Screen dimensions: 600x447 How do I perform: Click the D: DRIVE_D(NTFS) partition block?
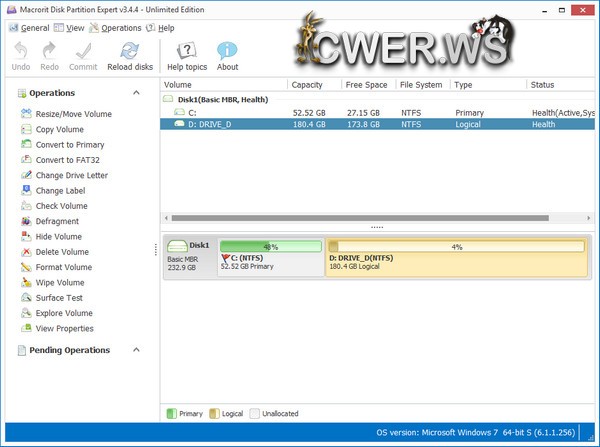click(x=457, y=257)
